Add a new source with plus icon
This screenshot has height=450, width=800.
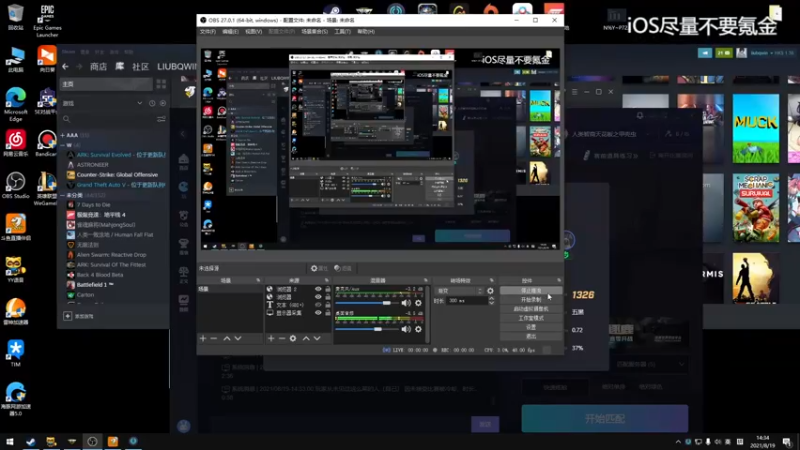[271, 338]
